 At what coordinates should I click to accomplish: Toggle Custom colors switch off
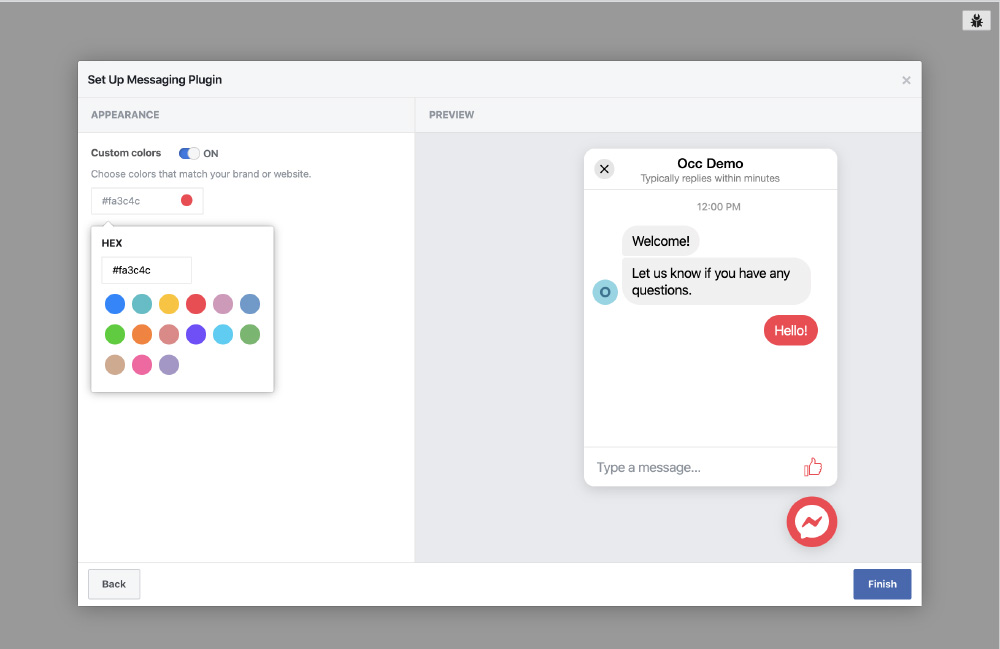coord(189,153)
